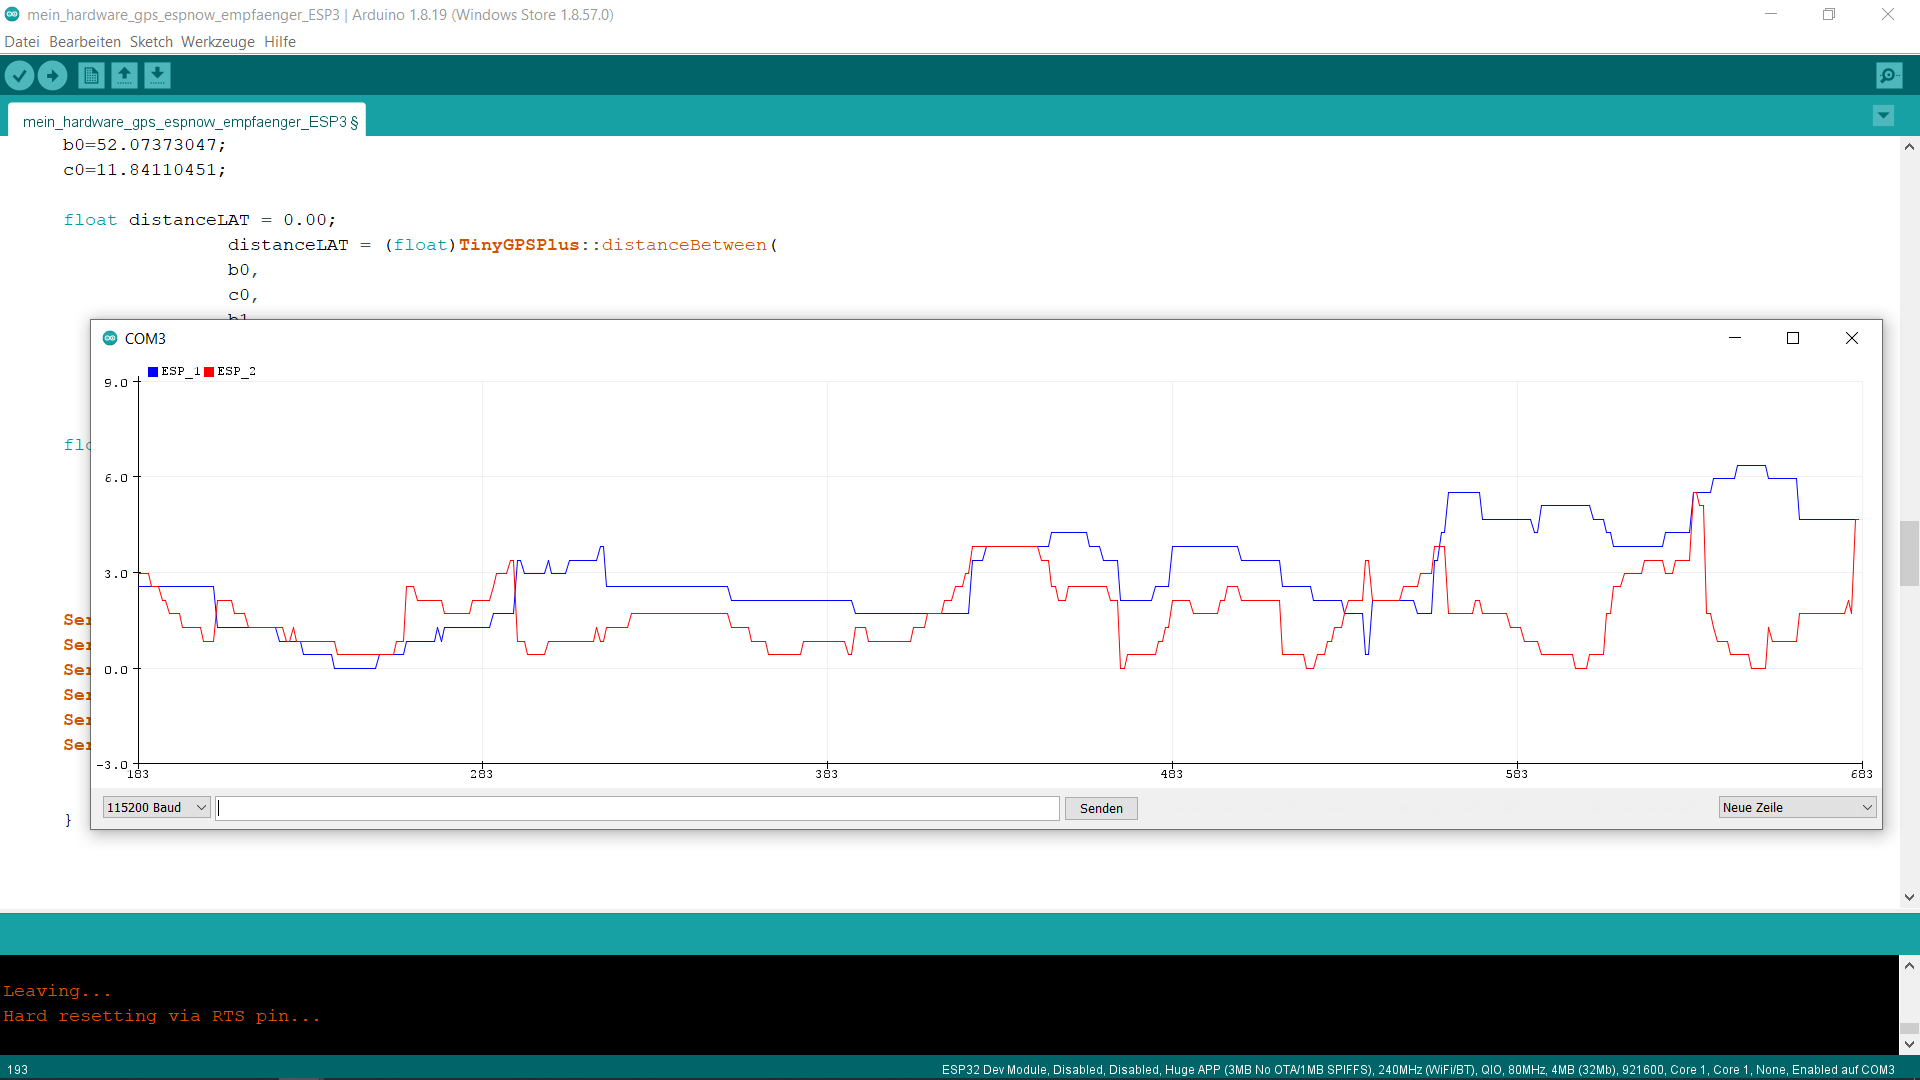Open the tab options dropdown arrow
The height and width of the screenshot is (1080, 1920).
tap(1883, 116)
